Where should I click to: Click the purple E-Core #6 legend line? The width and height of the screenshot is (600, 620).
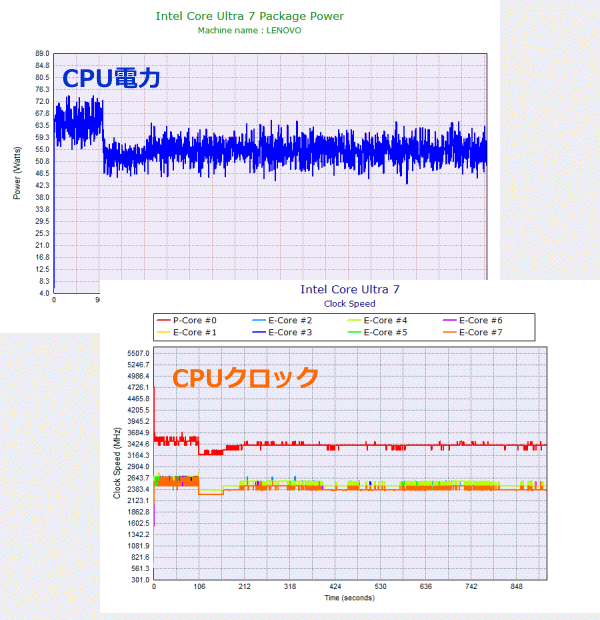(449, 320)
